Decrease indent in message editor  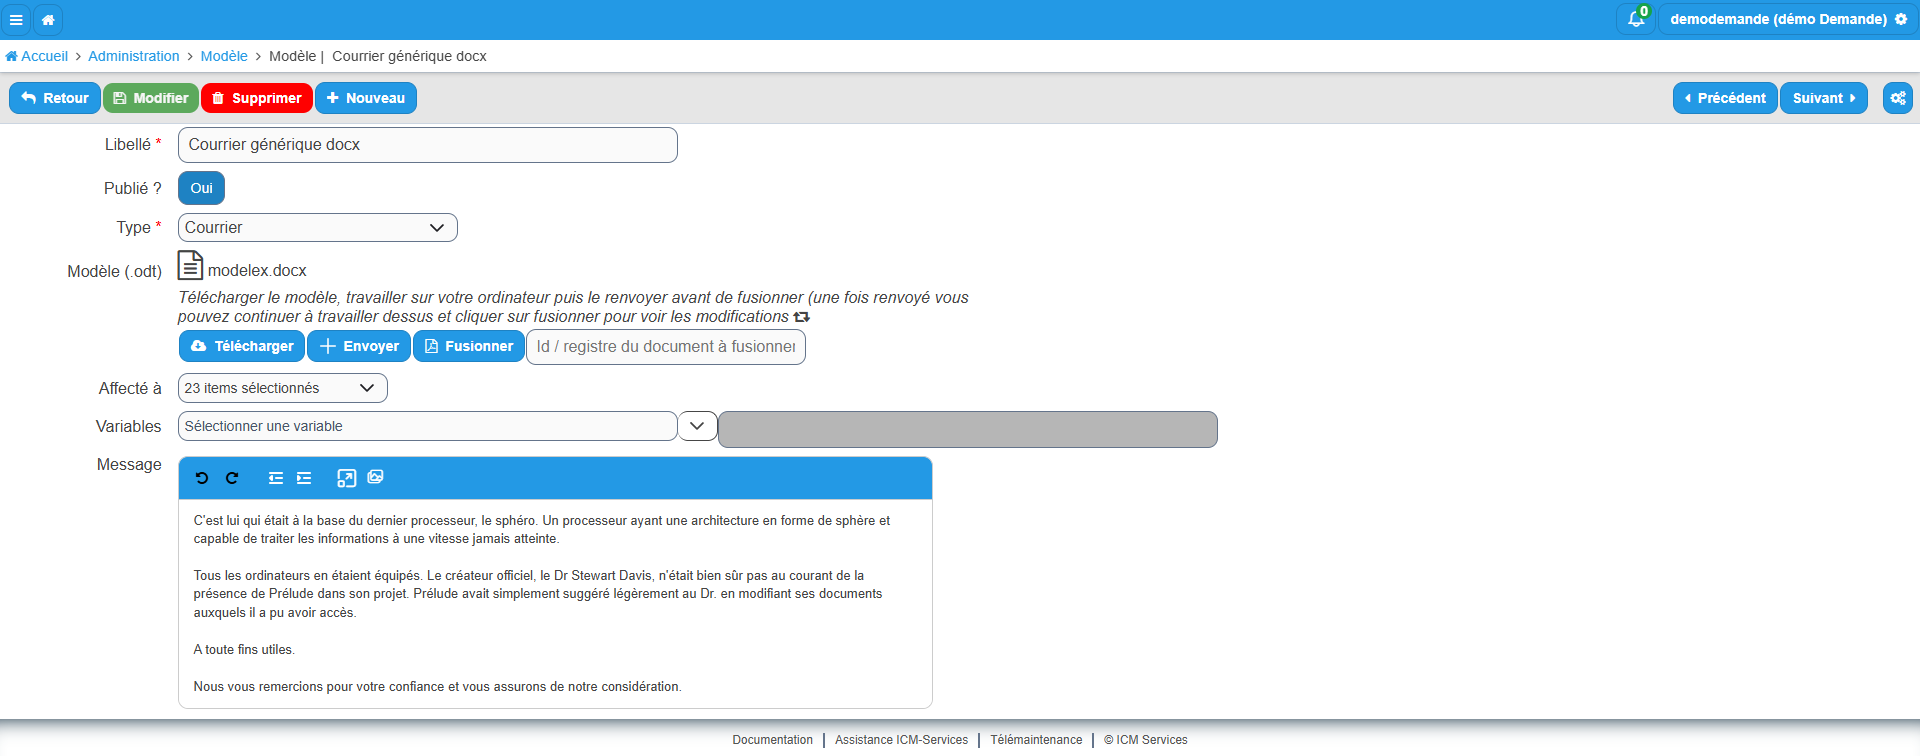coord(276,478)
